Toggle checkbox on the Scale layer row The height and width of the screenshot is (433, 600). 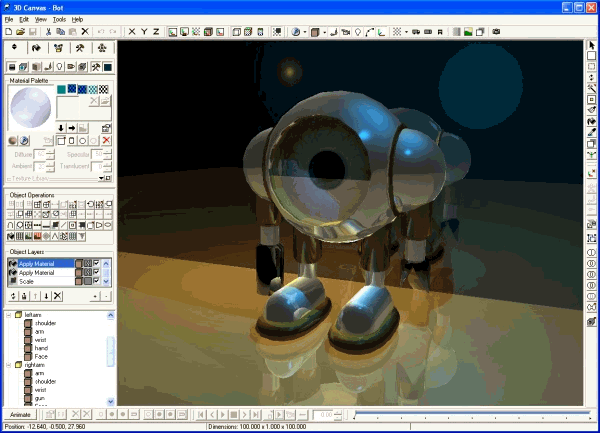click(96, 281)
